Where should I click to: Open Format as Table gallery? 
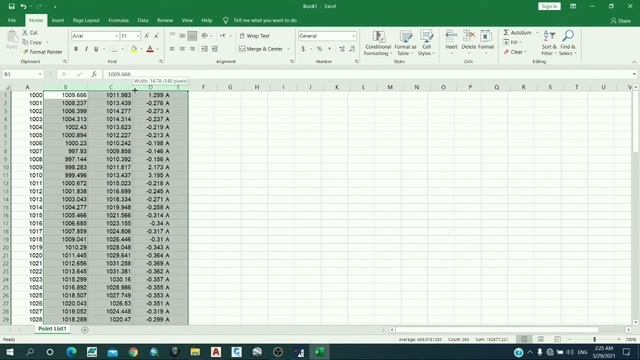405,43
